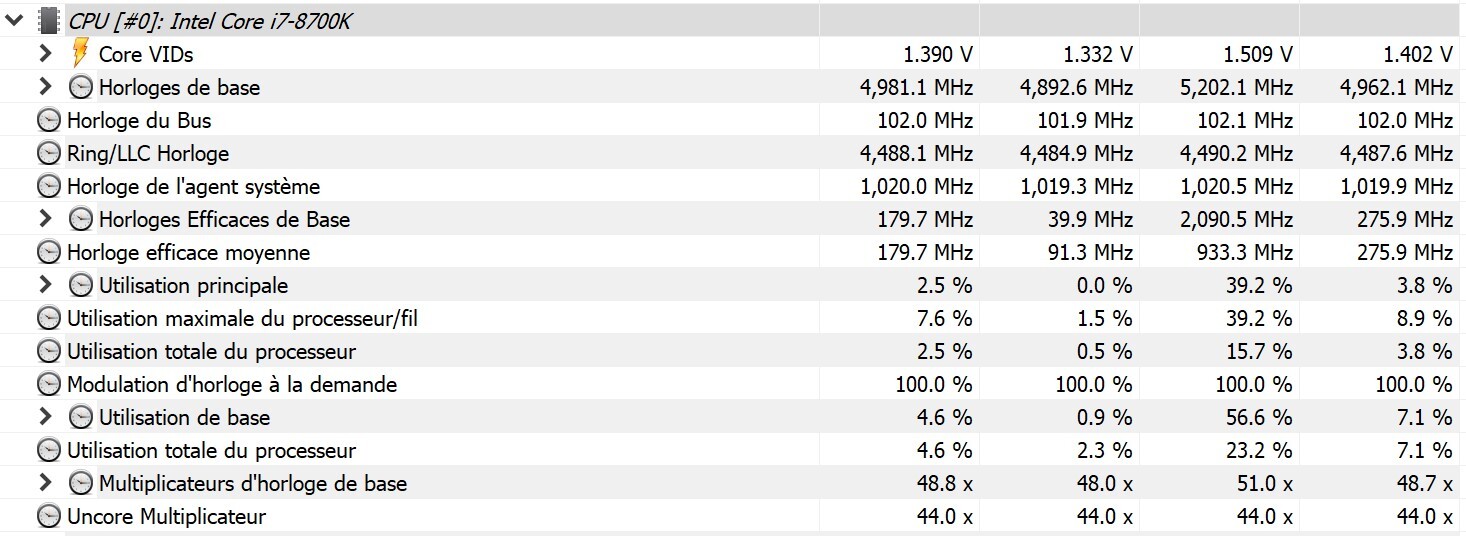Expand the Utilisation principale row
This screenshot has width=1466, height=536.
pos(45,285)
